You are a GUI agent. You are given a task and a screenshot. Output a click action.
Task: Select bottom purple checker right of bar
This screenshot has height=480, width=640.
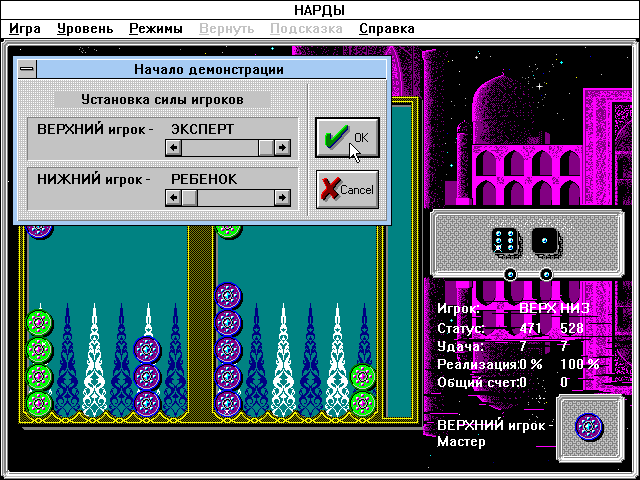point(228,403)
